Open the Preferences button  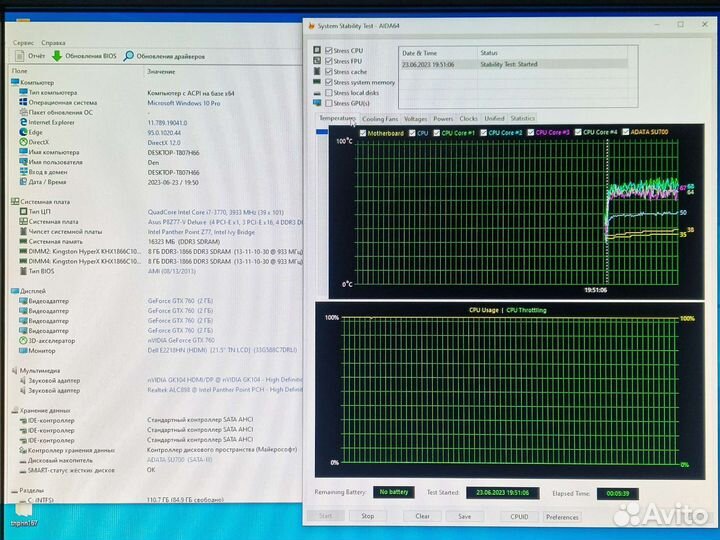click(x=562, y=517)
